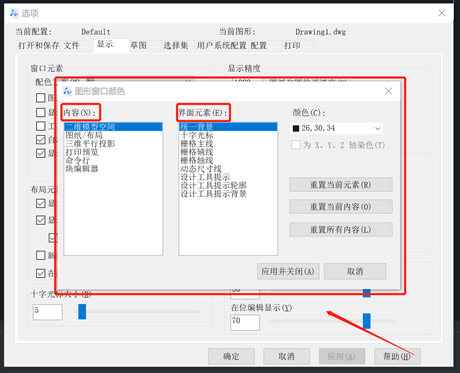Select 统一背景 in the 界面元素 list
The height and width of the screenshot is (373, 460).
[x=228, y=127]
